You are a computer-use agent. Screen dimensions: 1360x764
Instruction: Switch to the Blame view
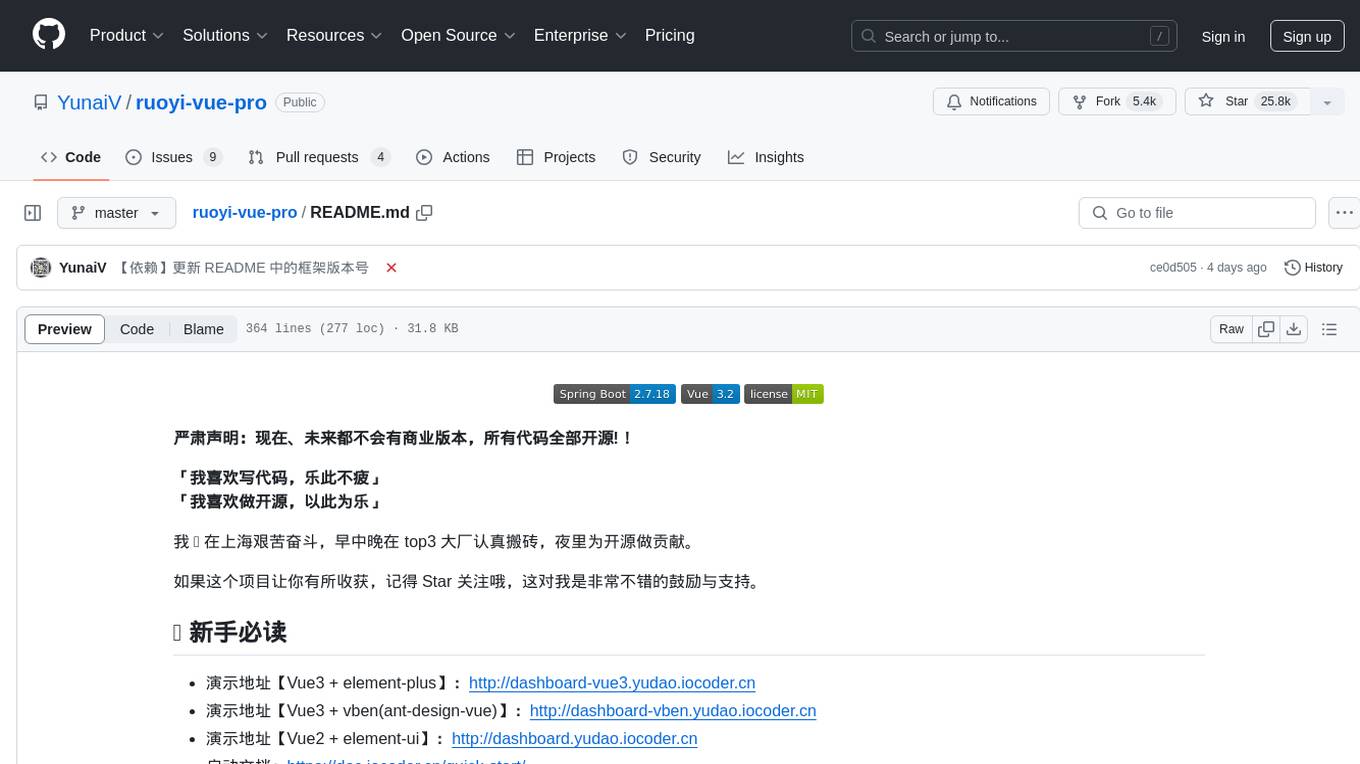(203, 329)
